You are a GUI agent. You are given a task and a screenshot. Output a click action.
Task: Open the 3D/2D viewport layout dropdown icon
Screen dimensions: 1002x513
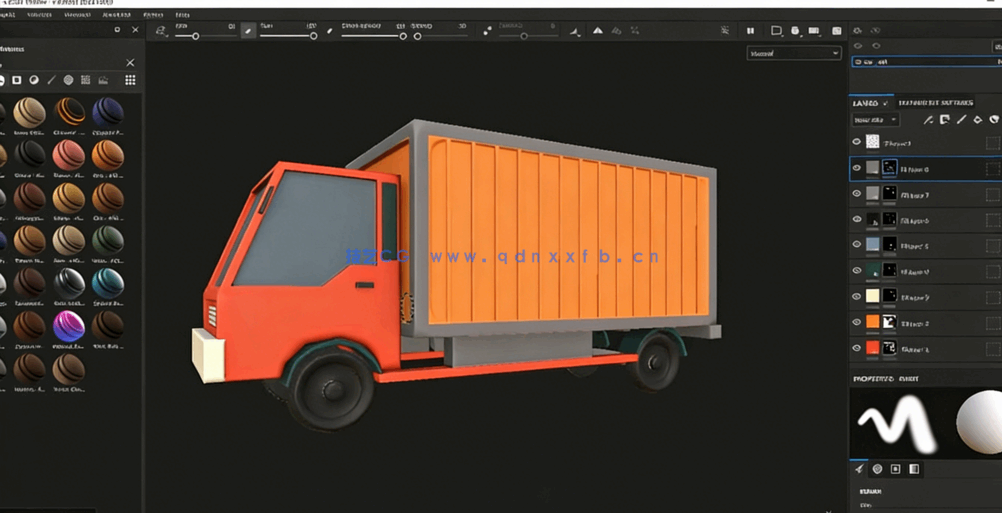[777, 31]
